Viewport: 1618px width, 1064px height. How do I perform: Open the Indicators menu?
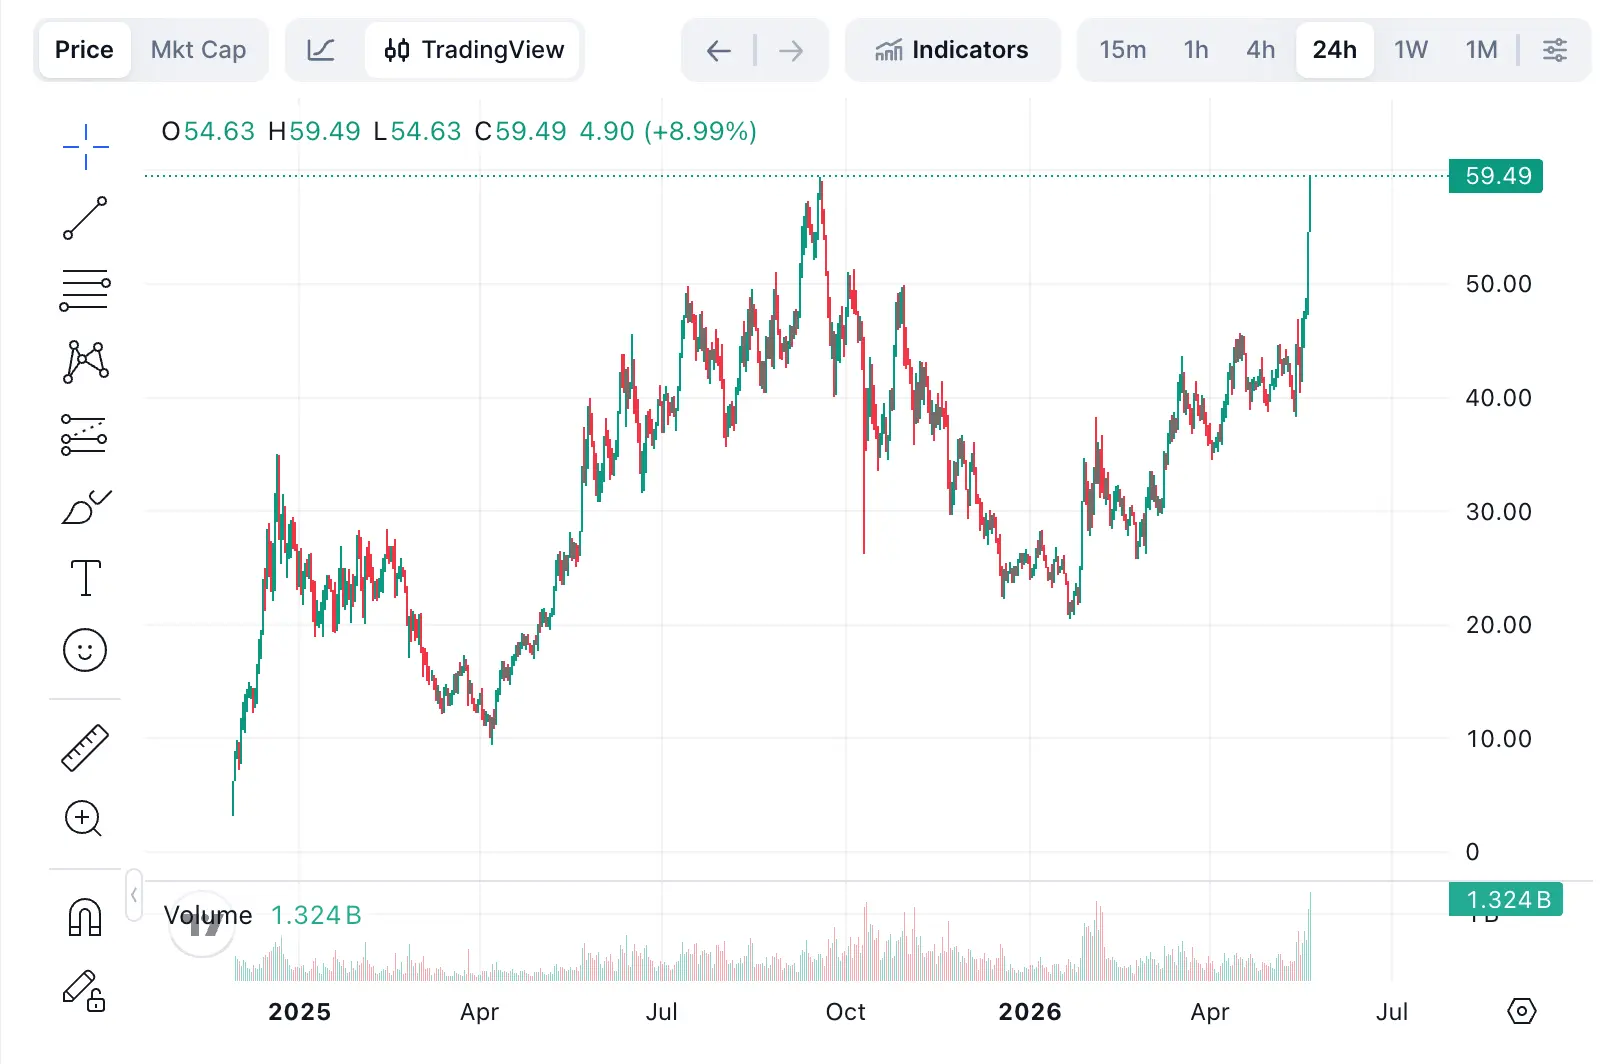(952, 50)
